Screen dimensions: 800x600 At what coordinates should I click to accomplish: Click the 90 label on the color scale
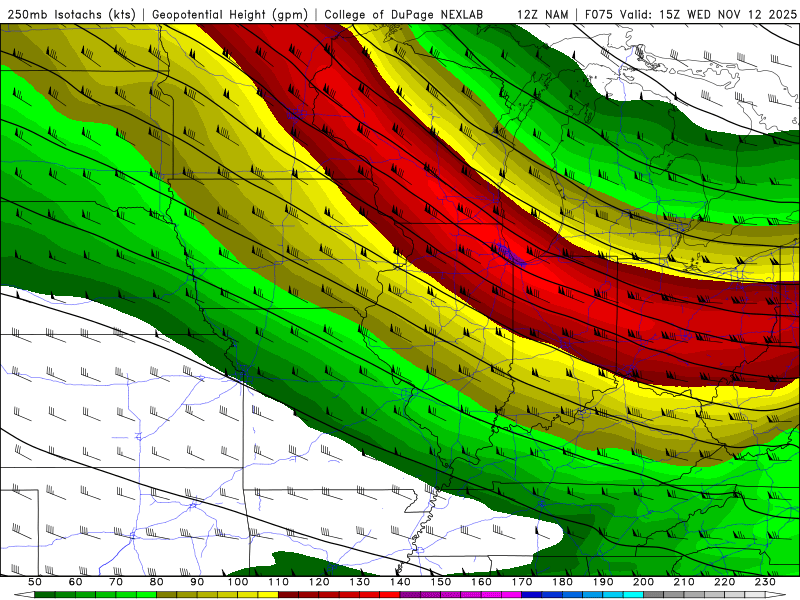click(197, 582)
